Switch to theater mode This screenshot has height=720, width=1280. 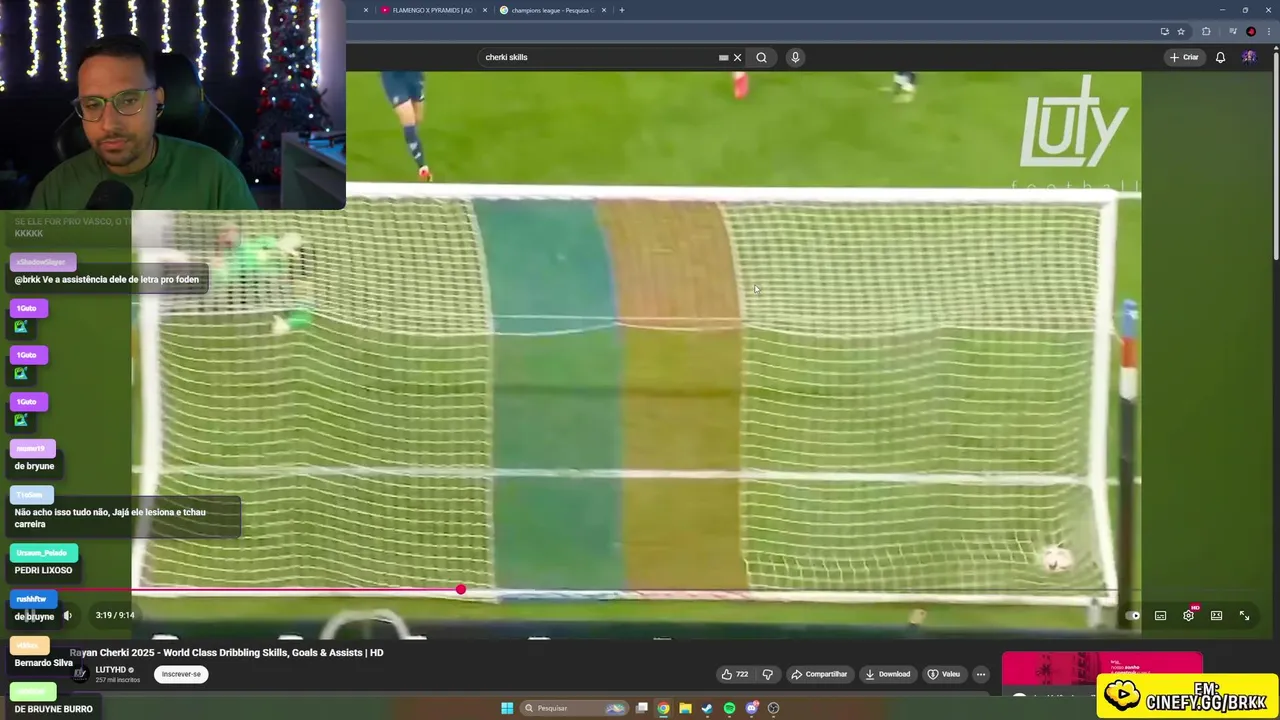(1216, 615)
